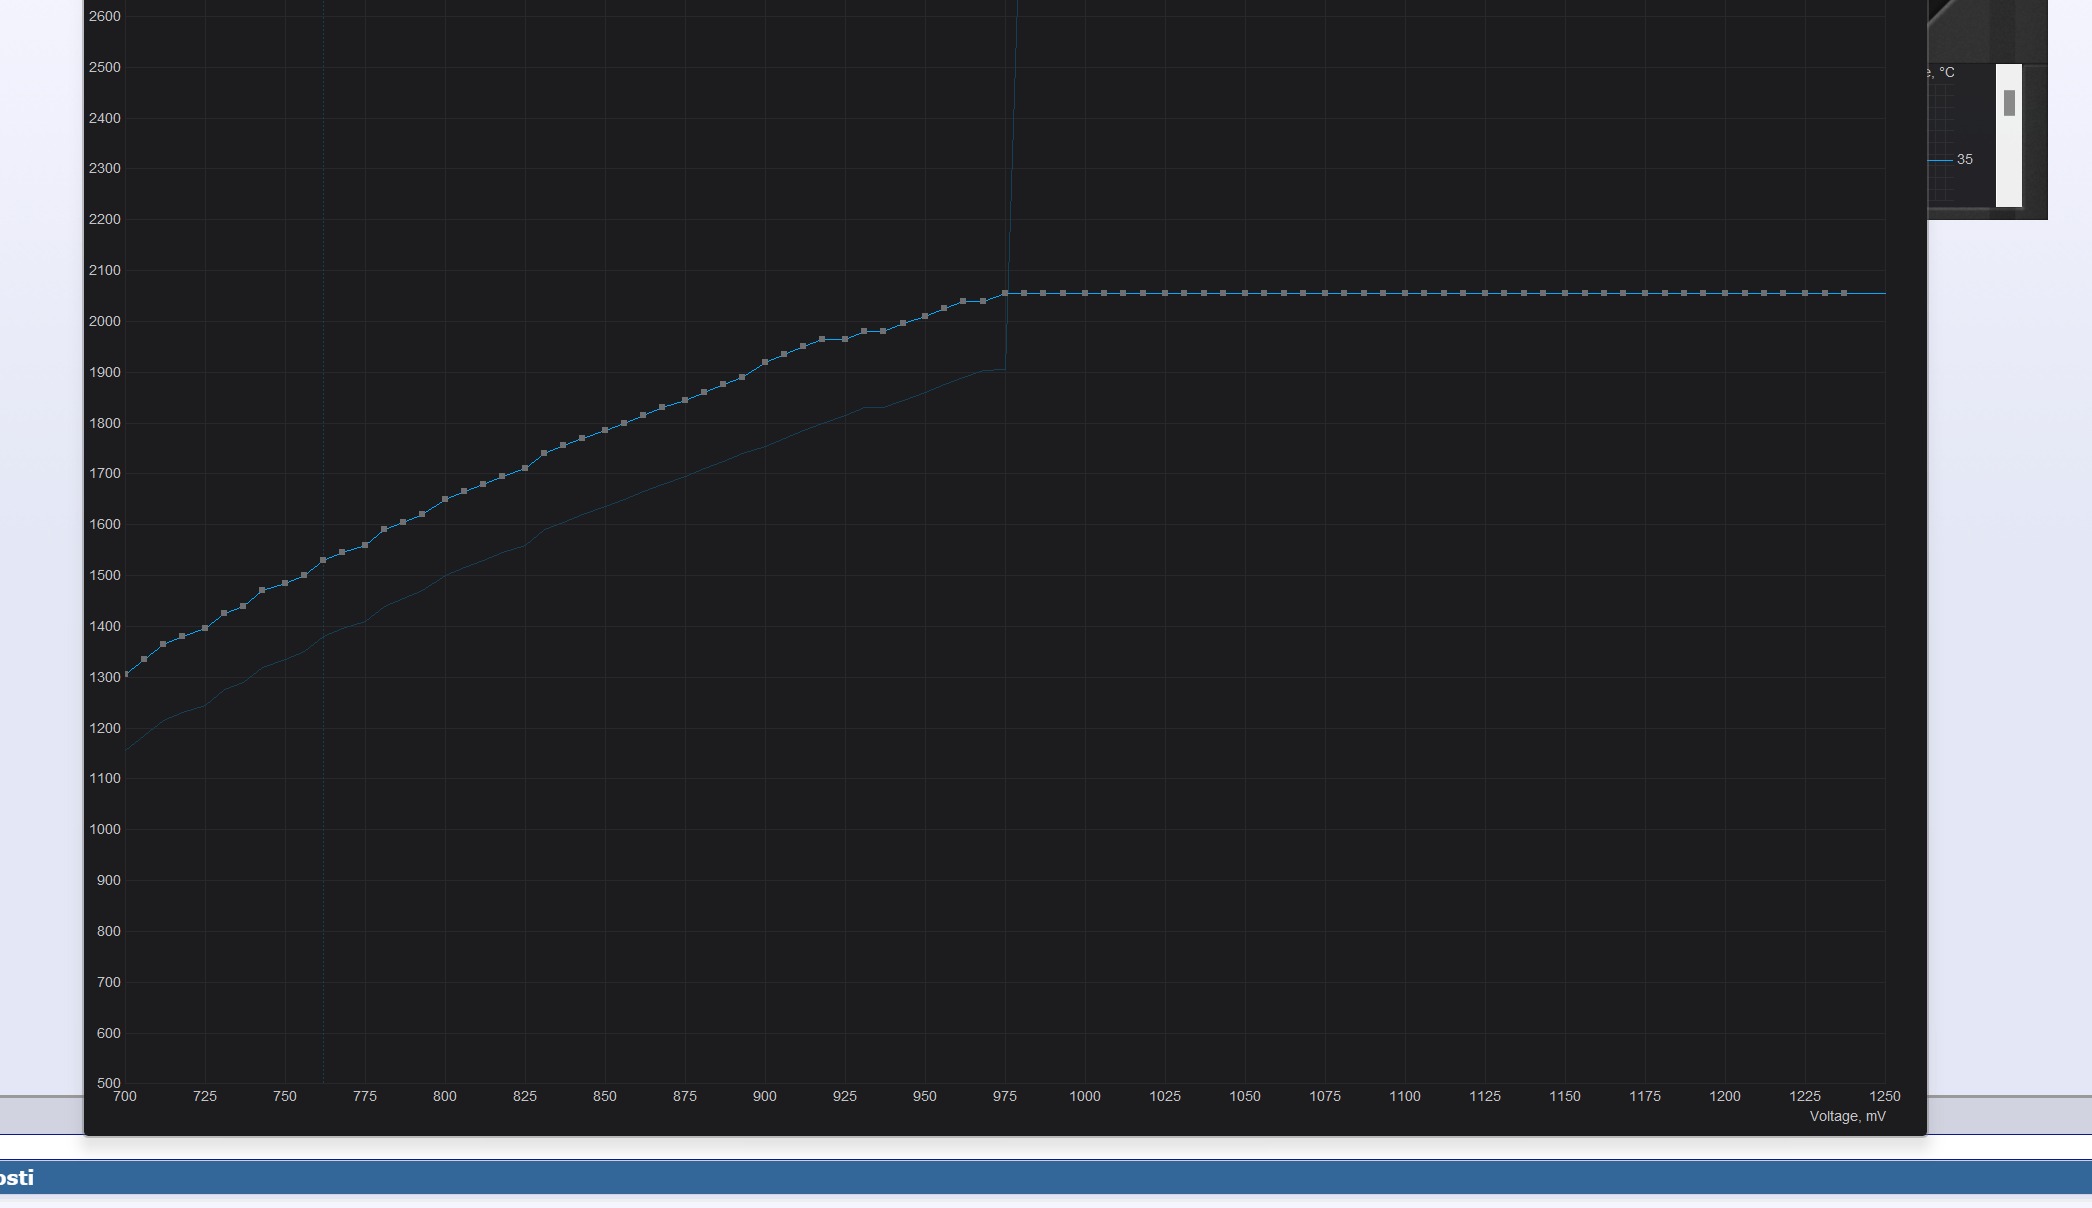Select the curve point at 1050 mV
Image resolution: width=2092 pixels, height=1208 pixels.
tap(1245, 293)
